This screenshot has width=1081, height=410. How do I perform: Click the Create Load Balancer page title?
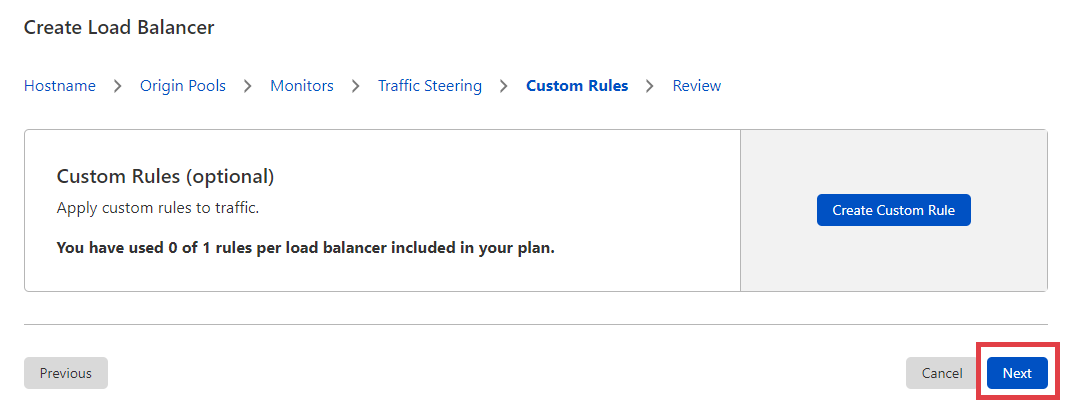pyautogui.click(x=119, y=28)
